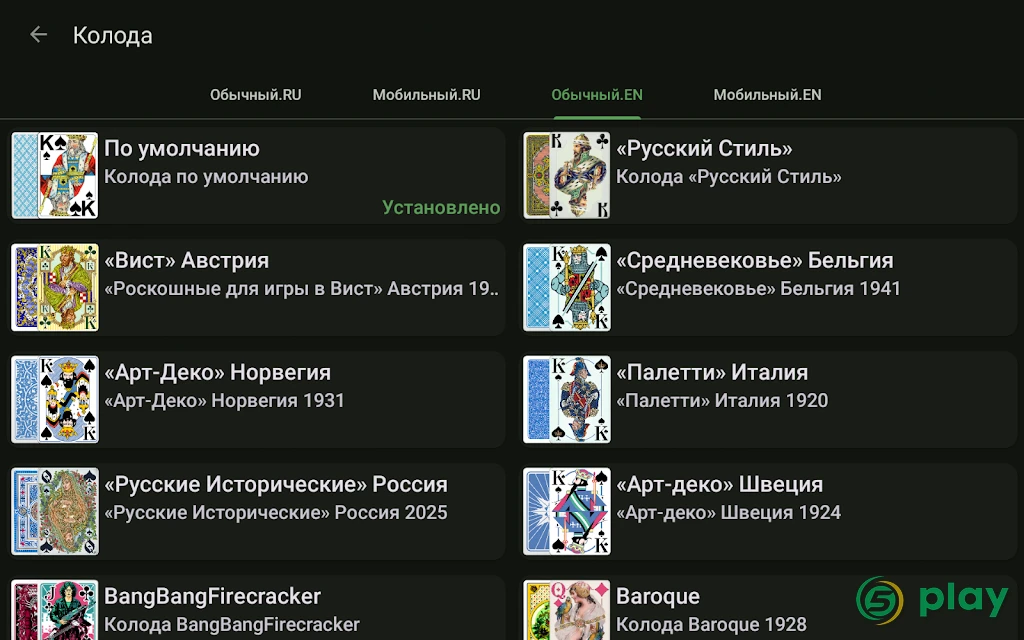
Task: Click the «Роскошные для игры в Вист» description
Action: coord(302,289)
